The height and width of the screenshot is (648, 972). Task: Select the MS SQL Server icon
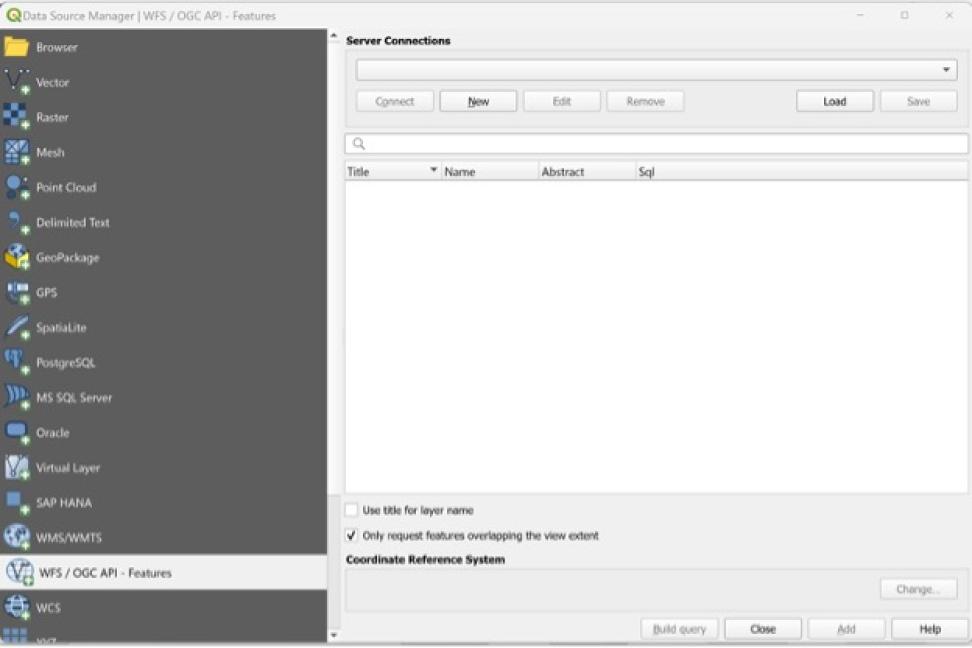coord(17,397)
